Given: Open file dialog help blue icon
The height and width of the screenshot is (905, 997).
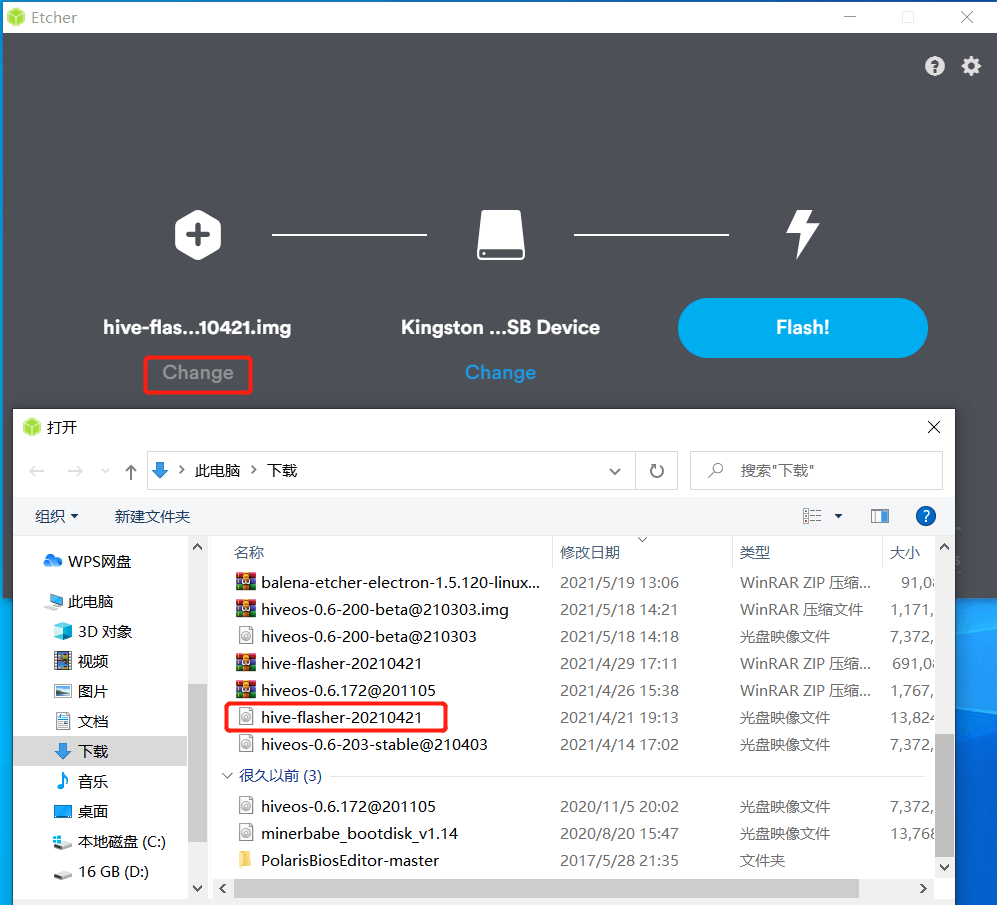Looking at the screenshot, I should click(x=926, y=516).
